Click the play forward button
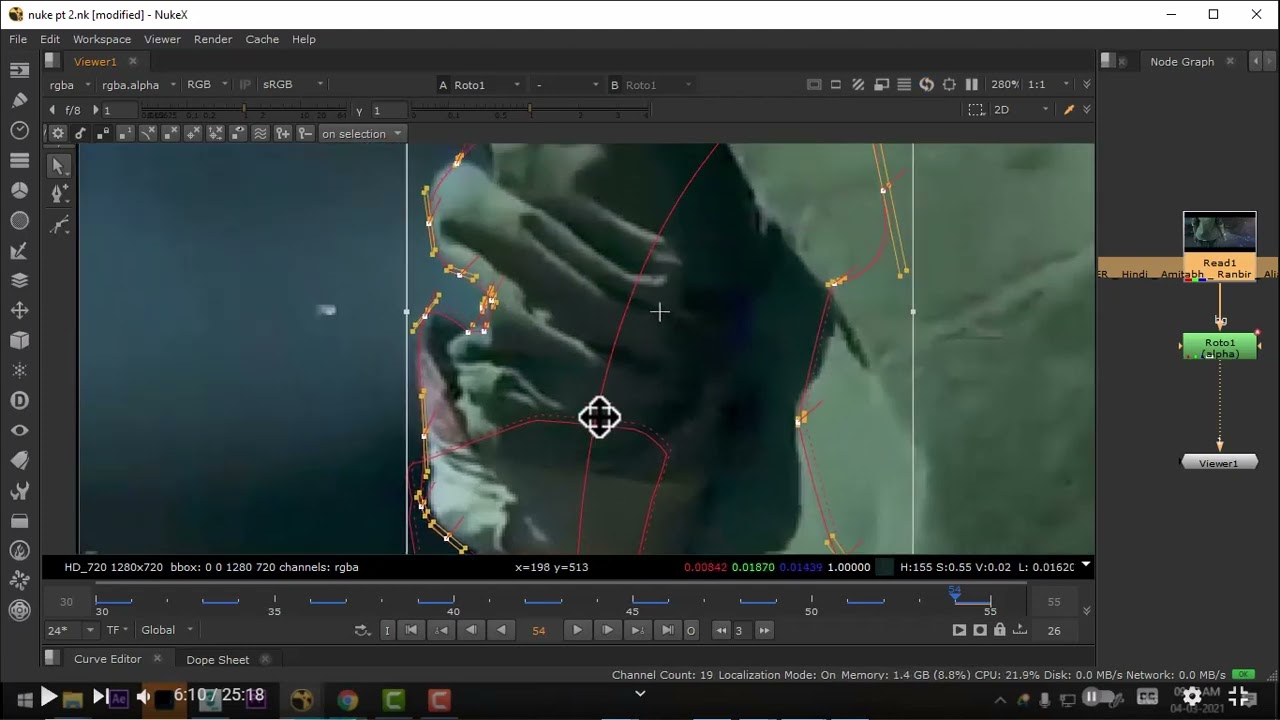1280x720 pixels. [577, 630]
